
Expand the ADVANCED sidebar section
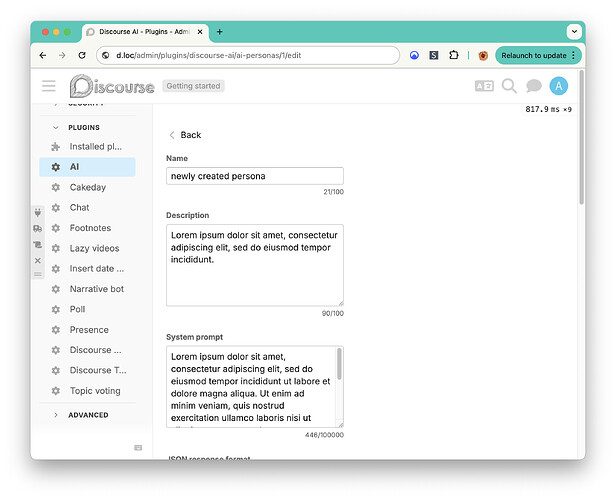pyautogui.click(x=55, y=415)
